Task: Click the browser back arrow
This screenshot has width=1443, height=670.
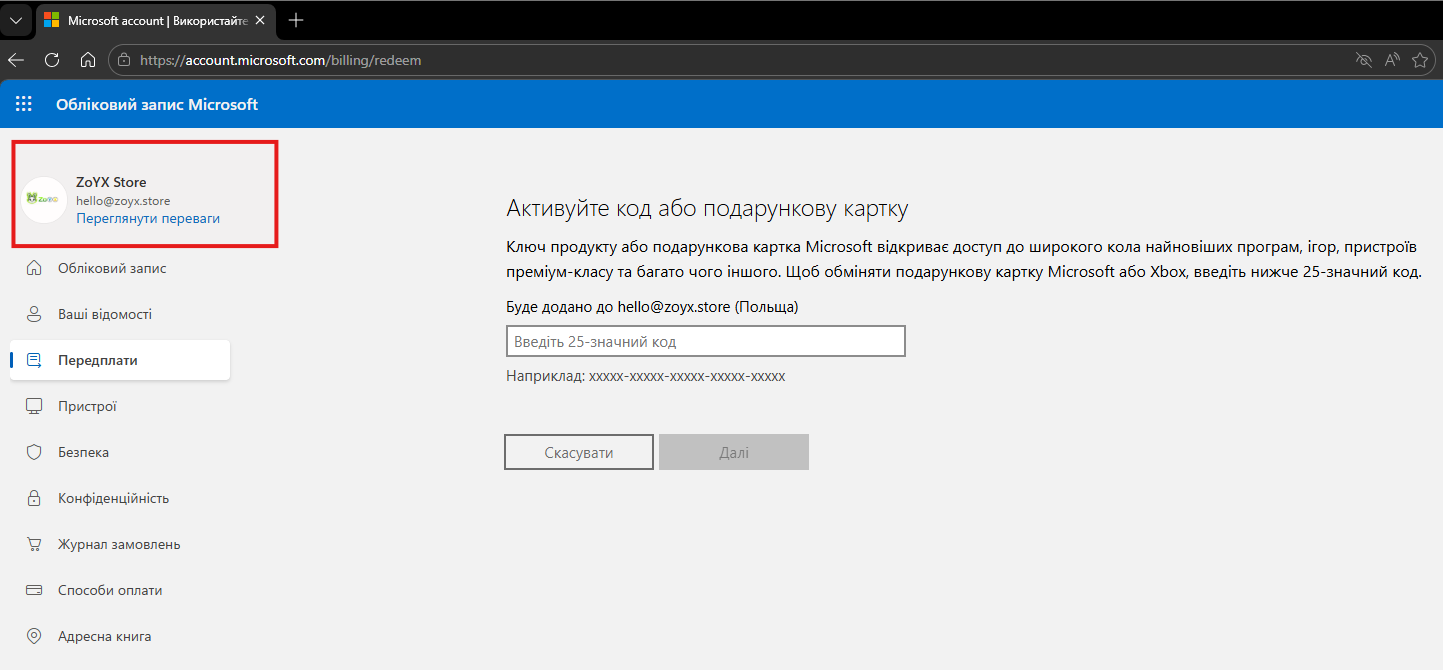Action: 16,60
